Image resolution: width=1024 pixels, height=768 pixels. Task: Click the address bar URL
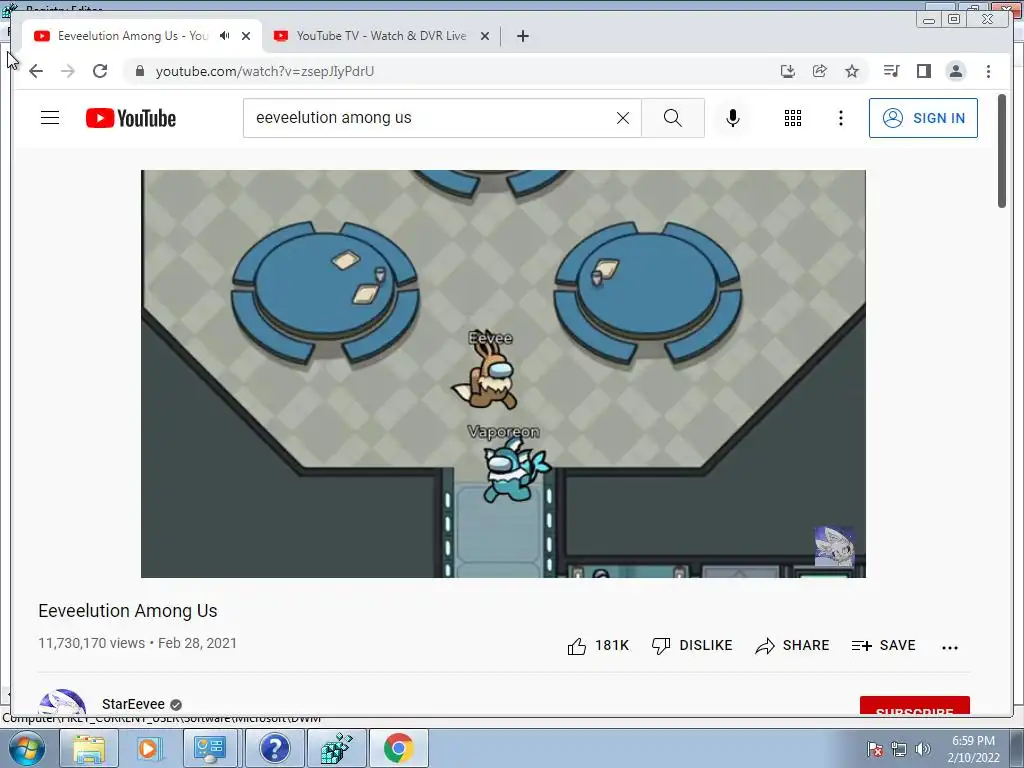pos(264,71)
